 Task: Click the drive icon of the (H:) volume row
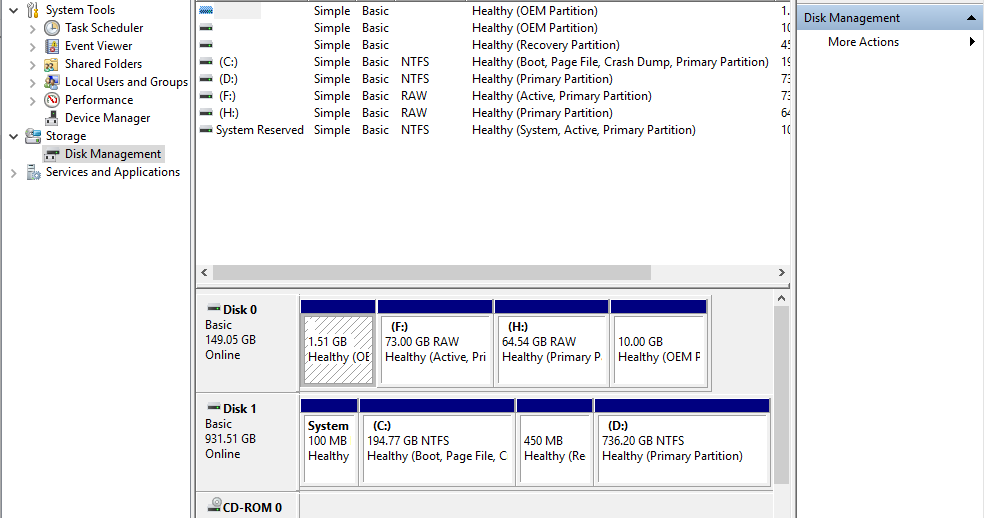point(206,113)
